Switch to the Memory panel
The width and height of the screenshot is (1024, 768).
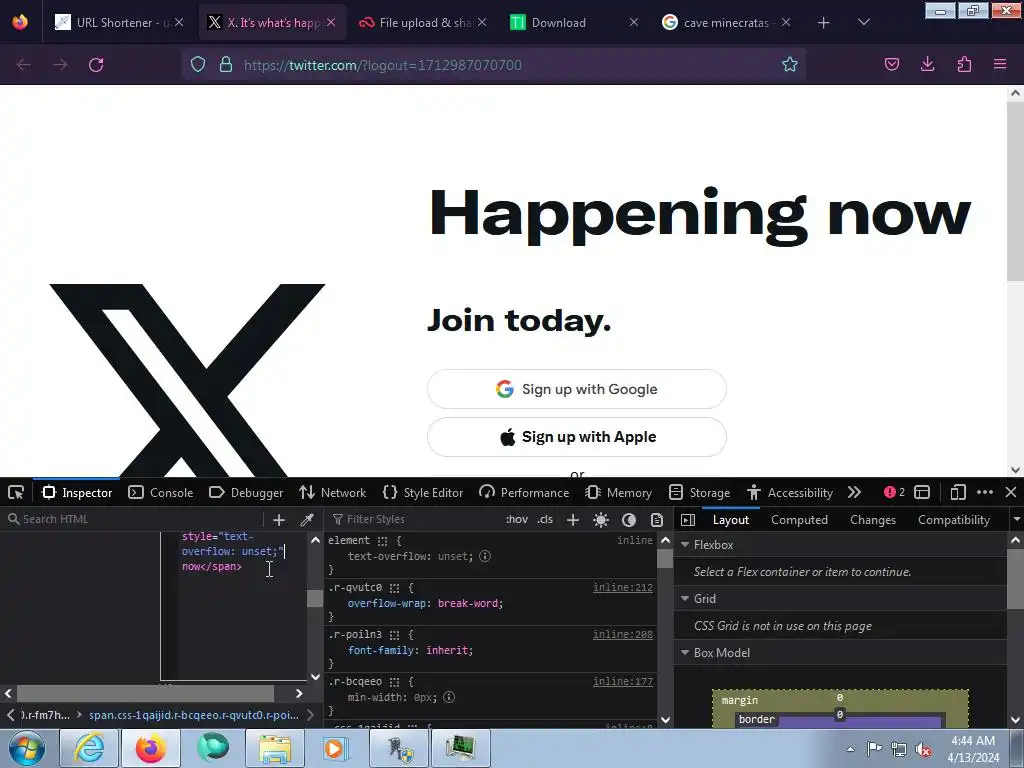pos(619,492)
